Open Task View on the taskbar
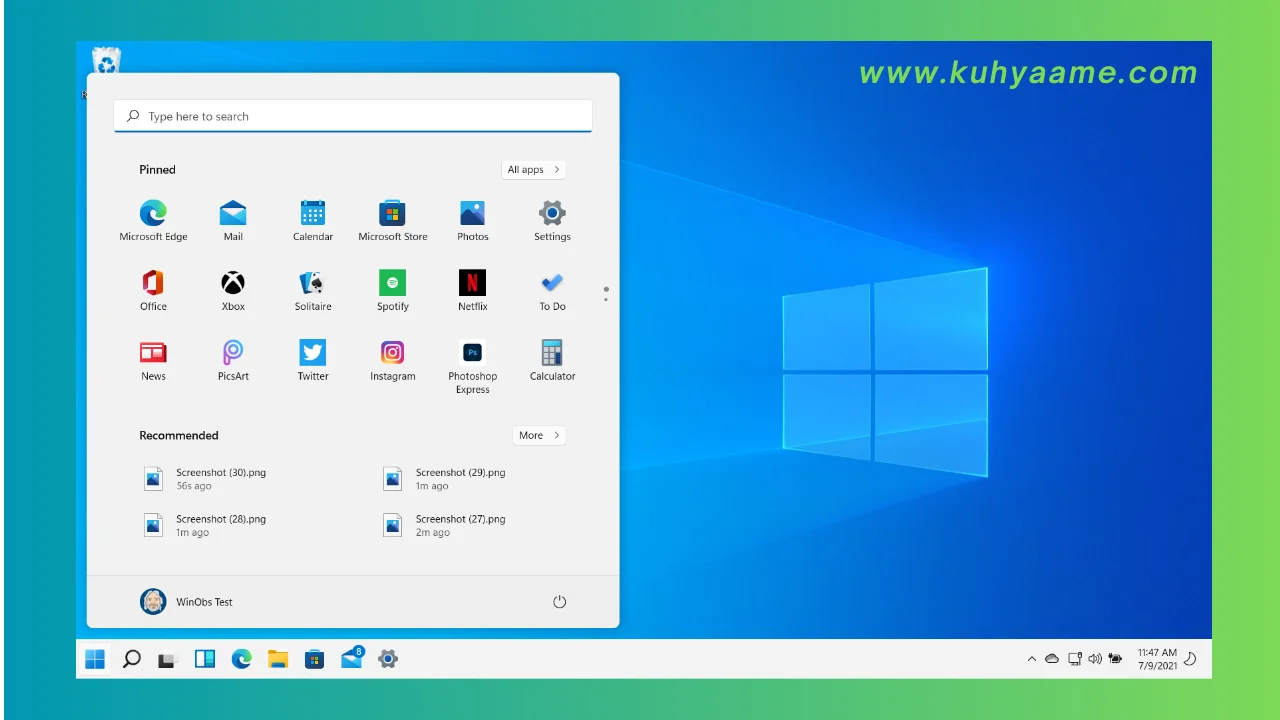The width and height of the screenshot is (1280, 720). (x=167, y=659)
